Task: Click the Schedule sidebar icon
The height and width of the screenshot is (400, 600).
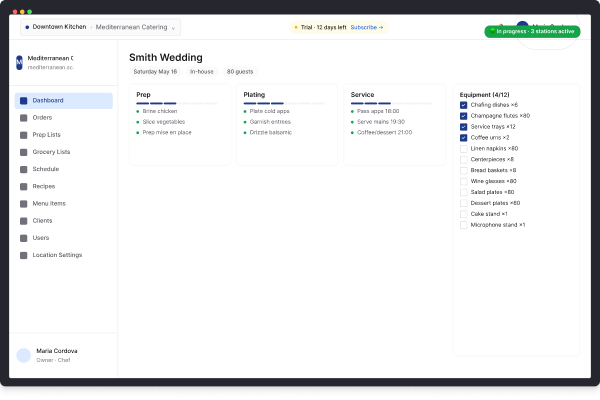Action: [24, 170]
